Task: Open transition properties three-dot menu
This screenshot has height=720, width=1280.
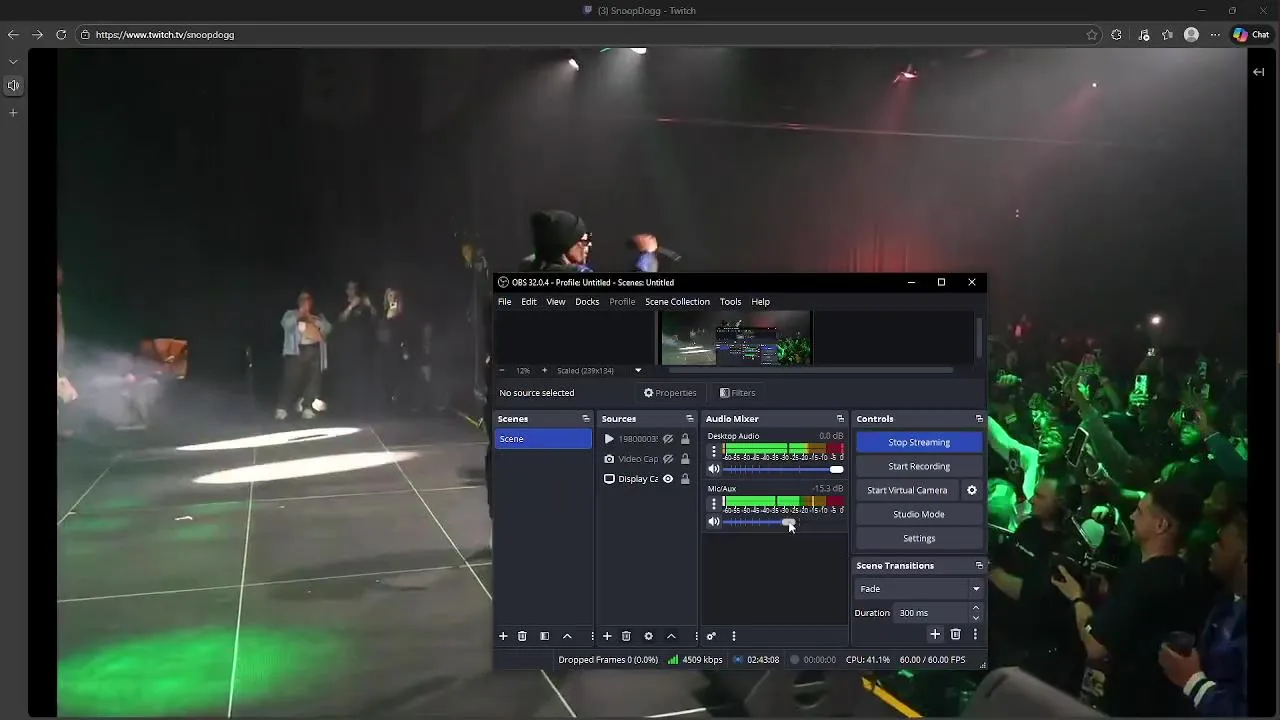Action: [x=975, y=634]
